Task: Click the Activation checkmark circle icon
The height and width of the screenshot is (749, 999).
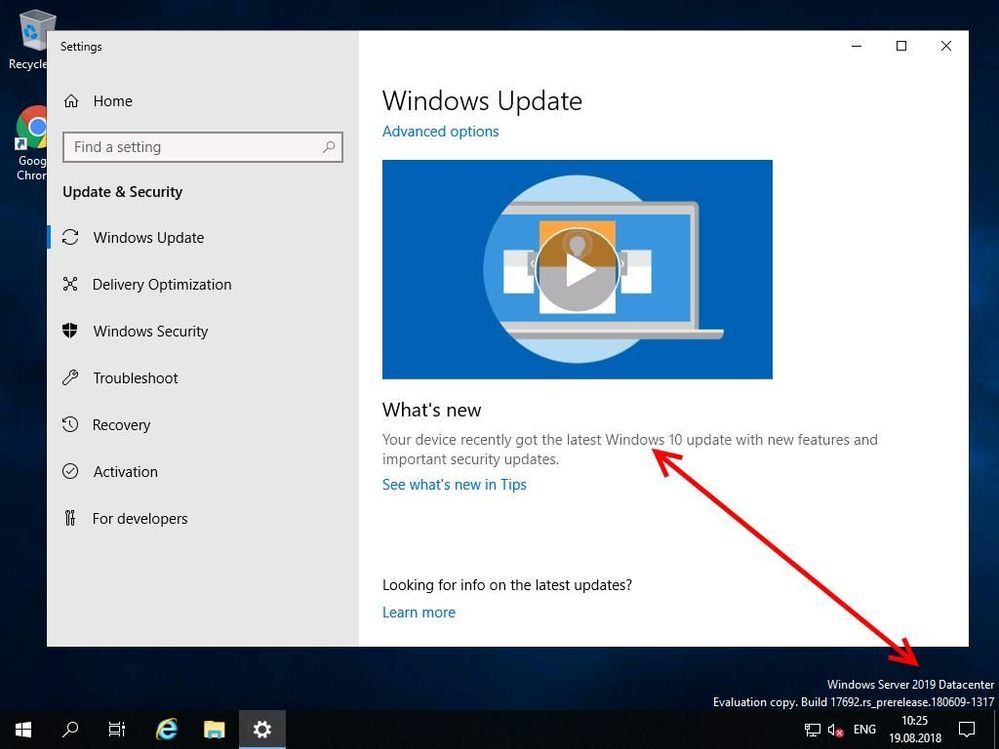Action: click(70, 471)
